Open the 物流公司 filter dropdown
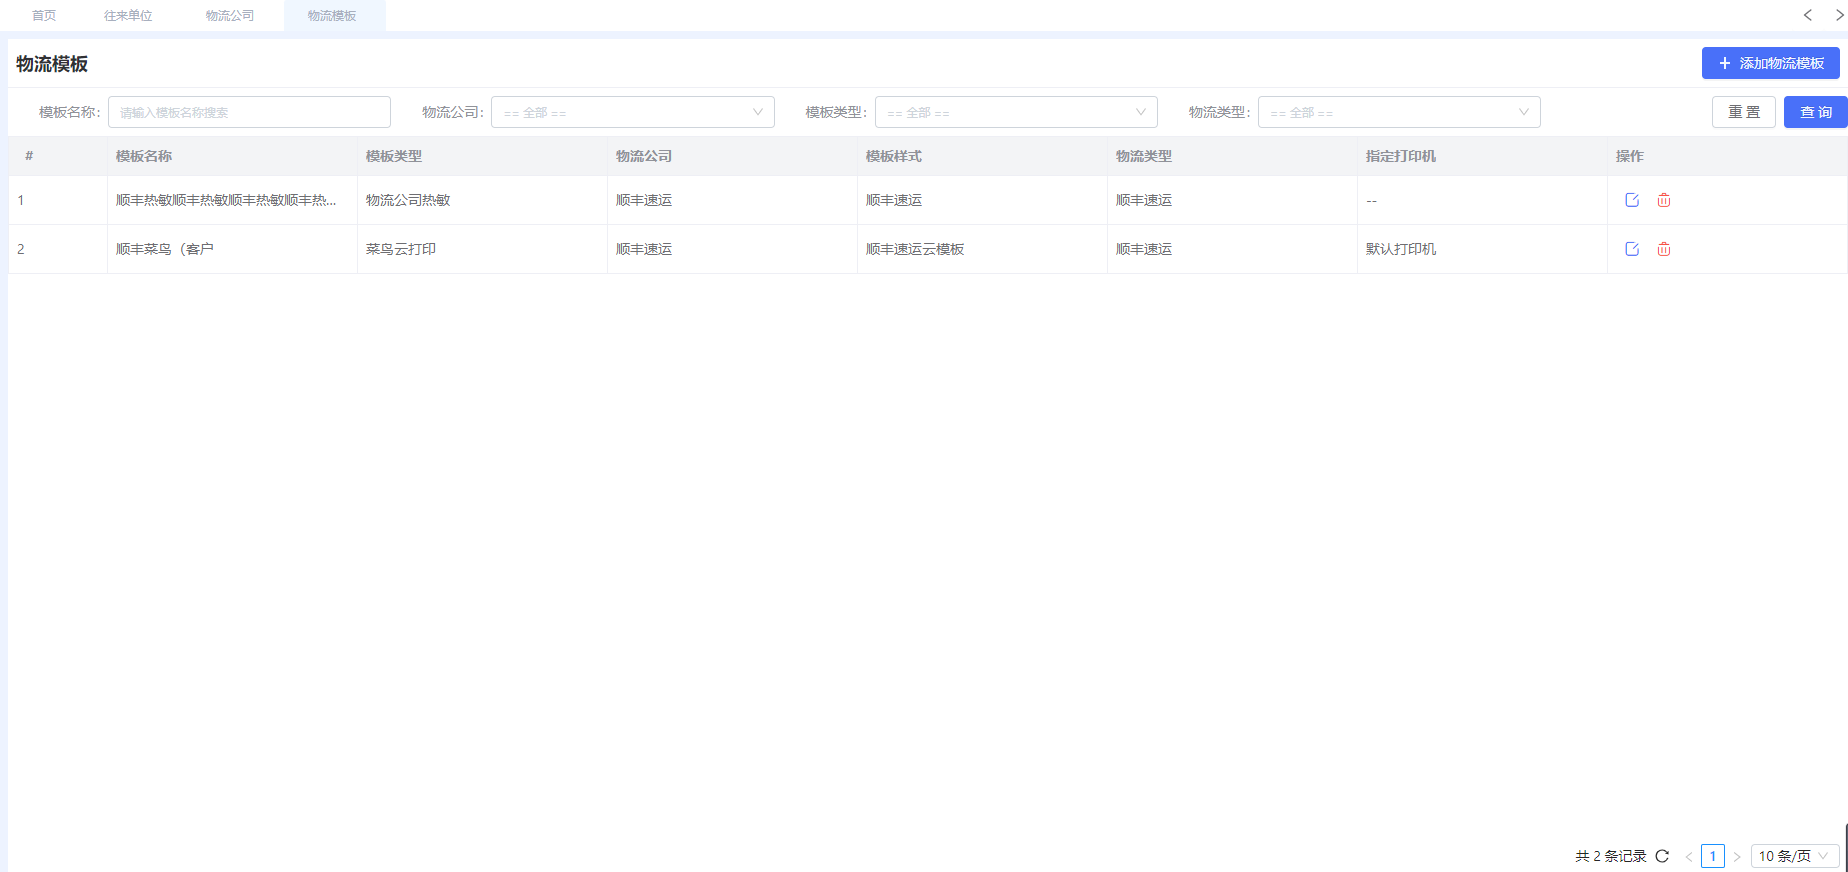Viewport: 1848px width, 872px height. click(x=633, y=112)
